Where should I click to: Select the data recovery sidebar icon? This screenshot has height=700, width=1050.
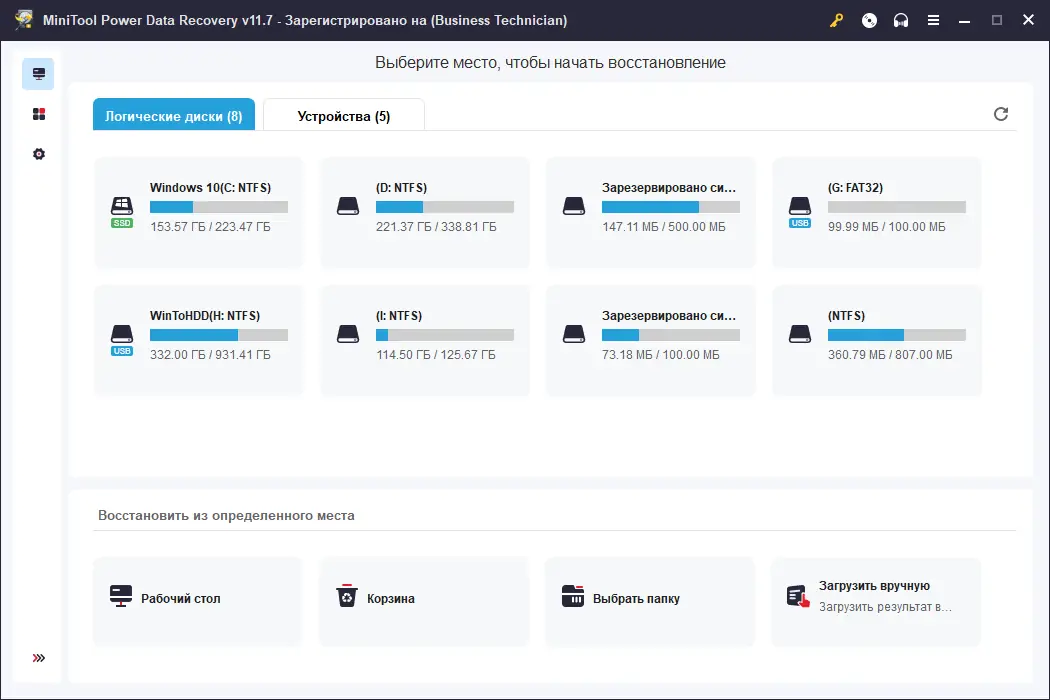[x=37, y=73]
